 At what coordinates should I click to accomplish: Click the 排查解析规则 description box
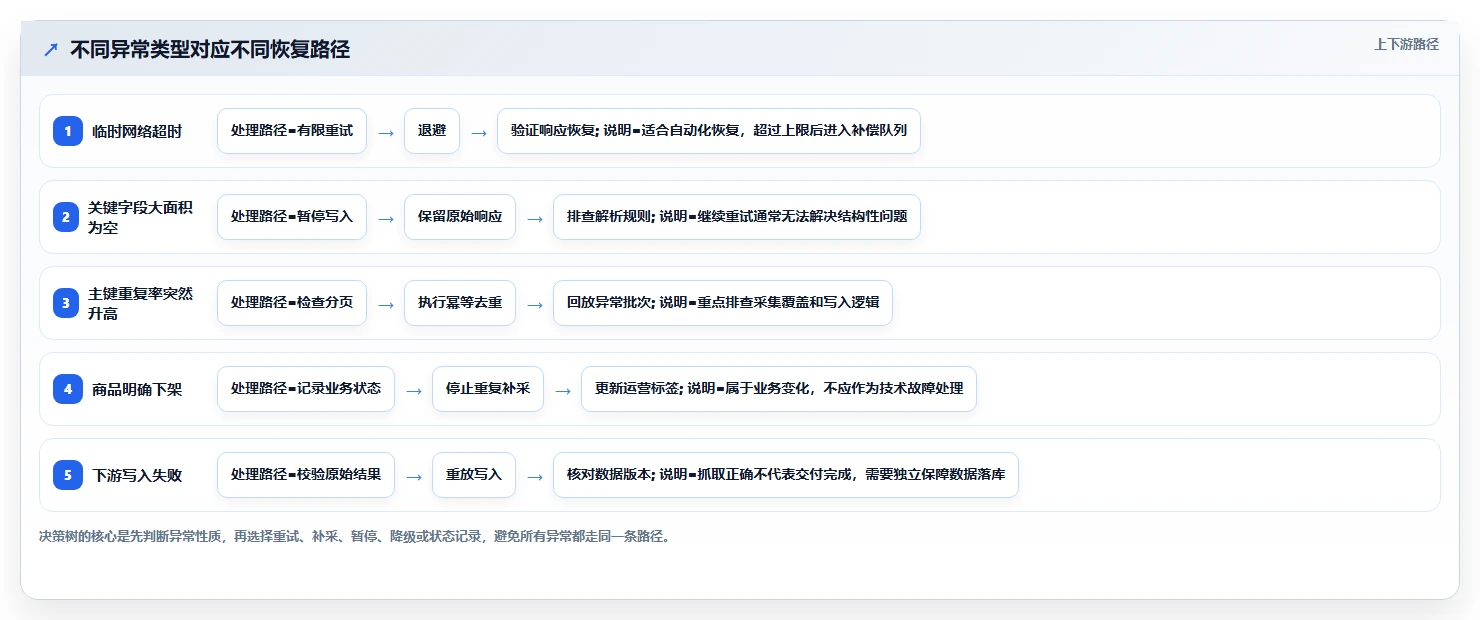click(737, 217)
